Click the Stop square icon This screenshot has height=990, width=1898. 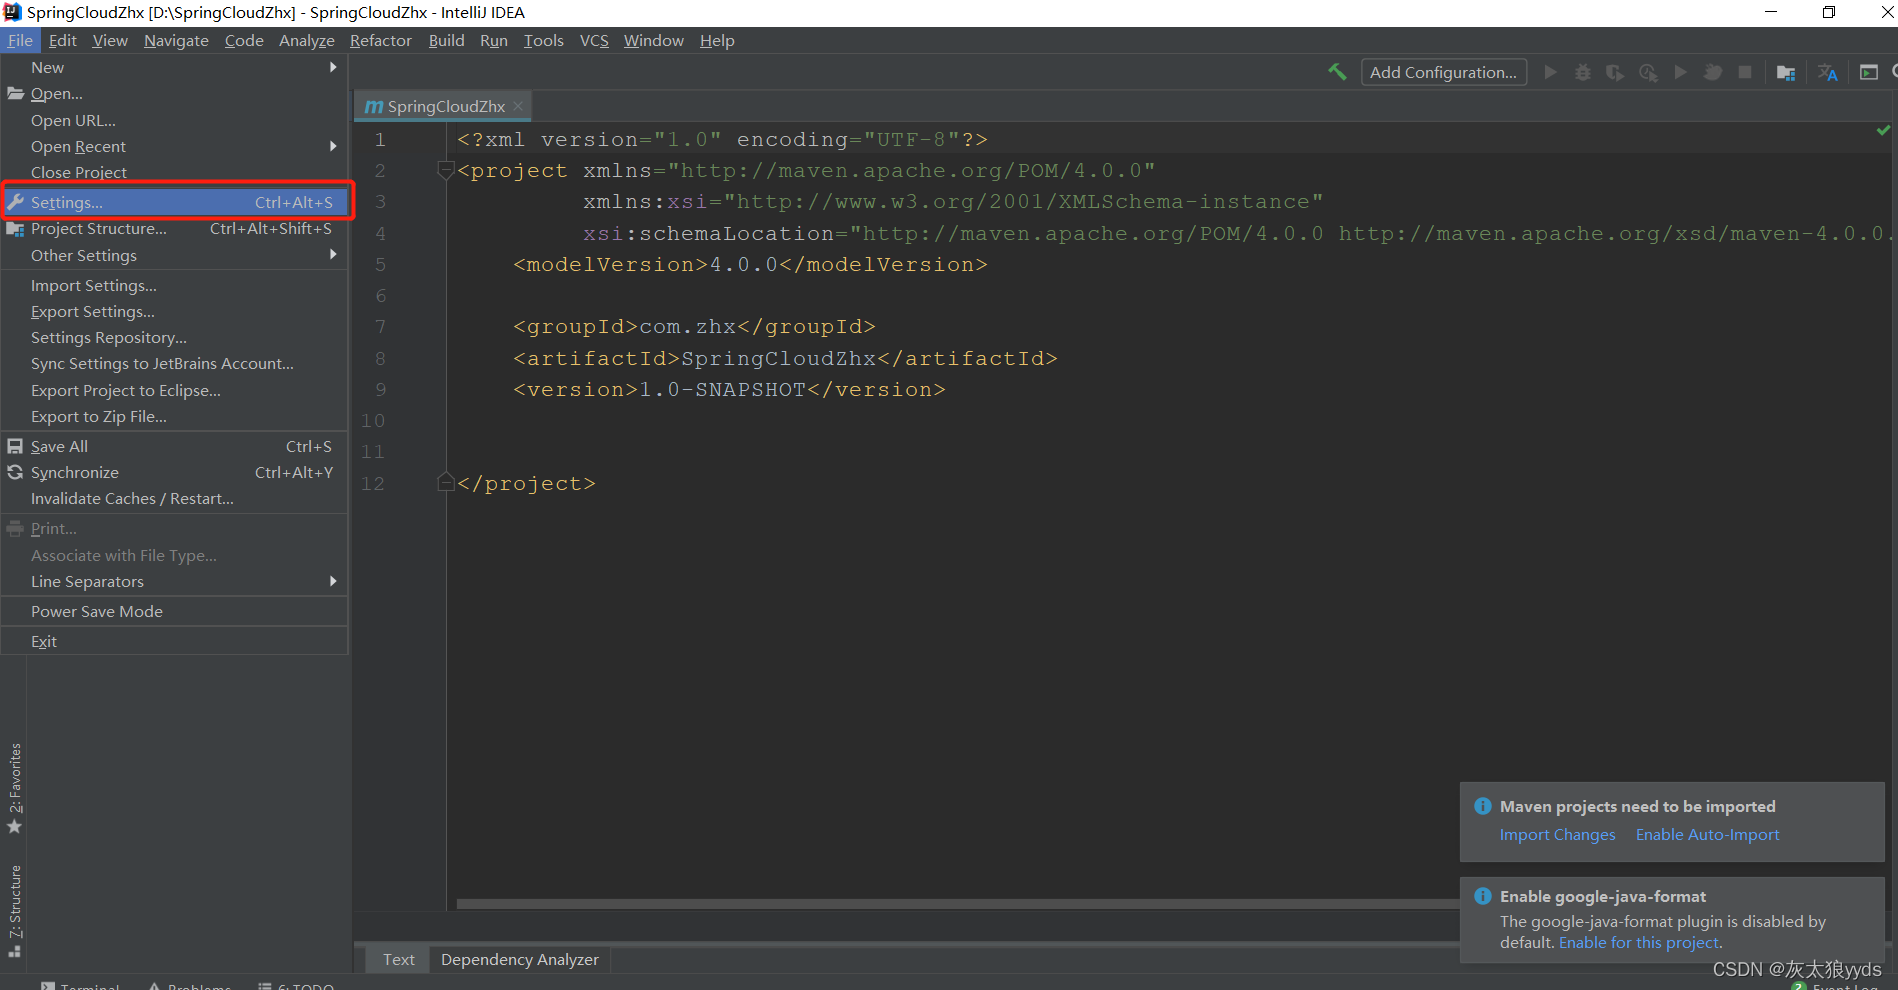click(1745, 72)
